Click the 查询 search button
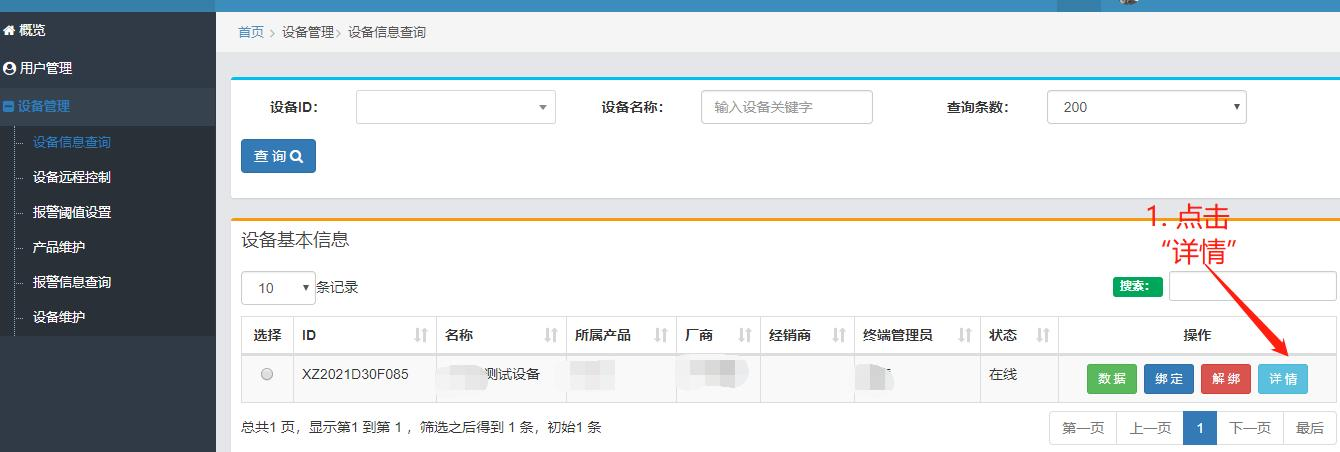Viewport: 1340px width, 452px height. (x=278, y=156)
